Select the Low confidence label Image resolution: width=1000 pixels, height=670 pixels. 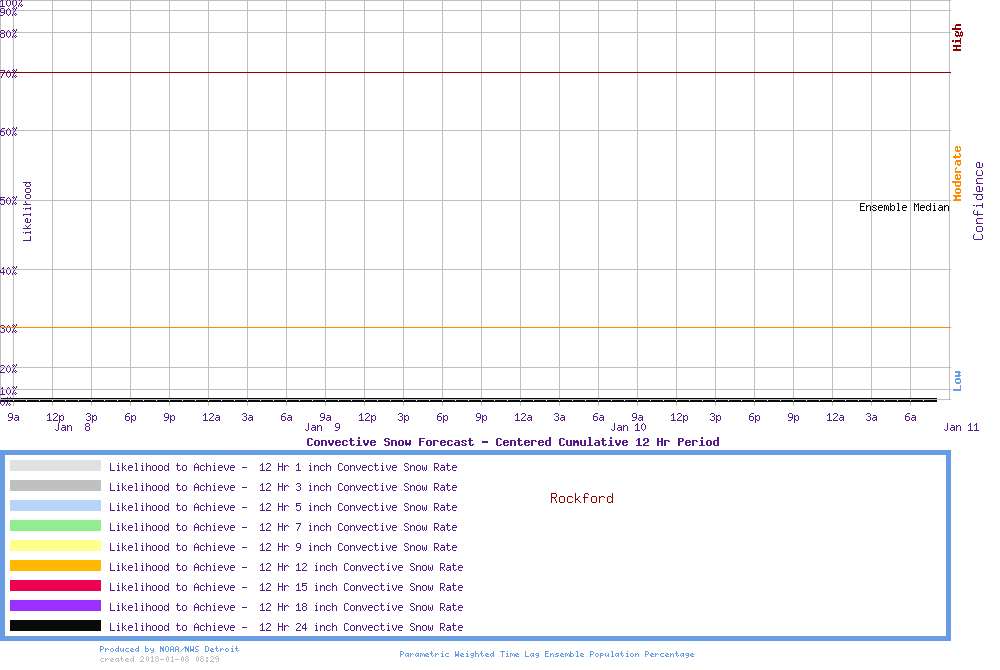pos(957,380)
